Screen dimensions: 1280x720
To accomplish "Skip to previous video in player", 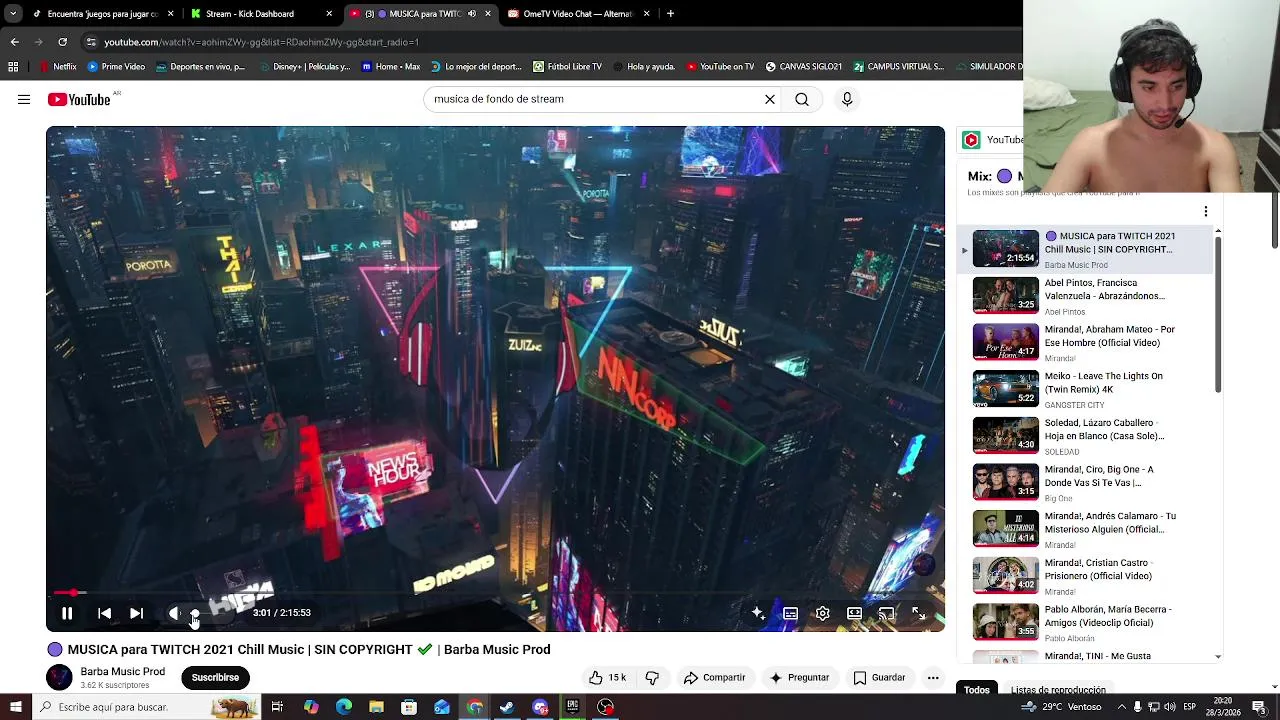I will click(x=104, y=613).
